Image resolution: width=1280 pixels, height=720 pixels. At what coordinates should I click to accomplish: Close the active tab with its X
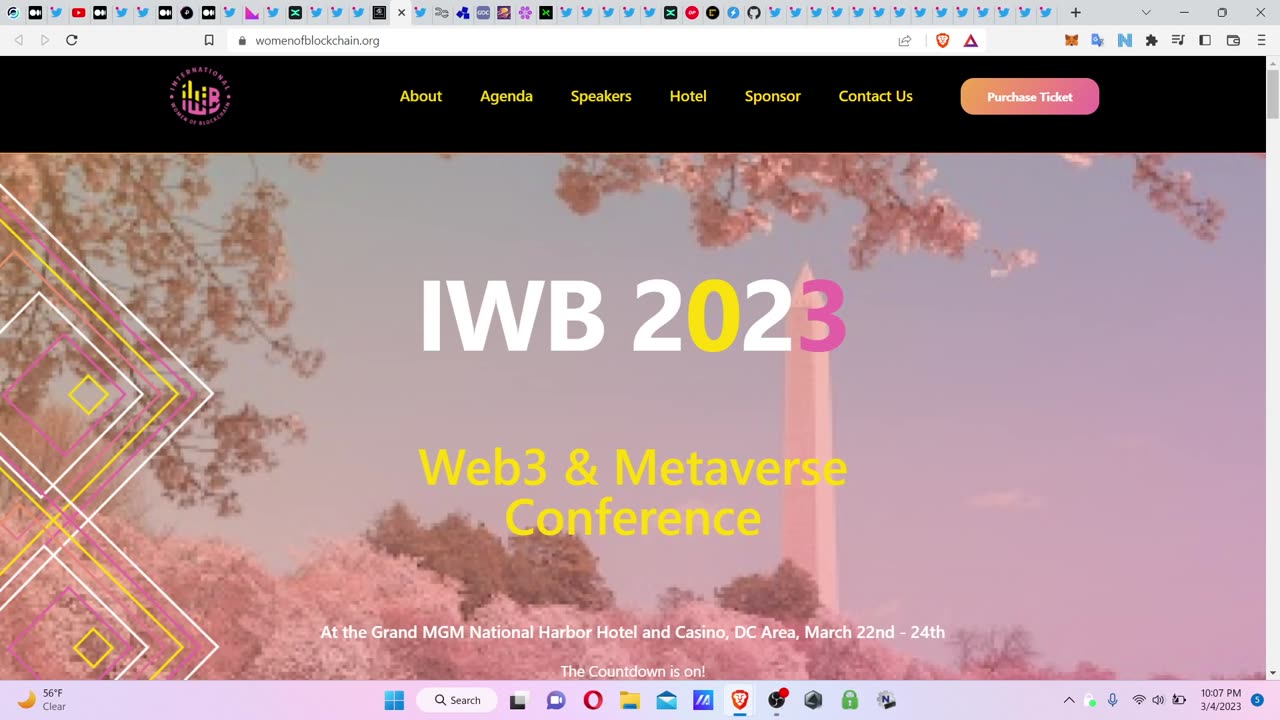[401, 13]
